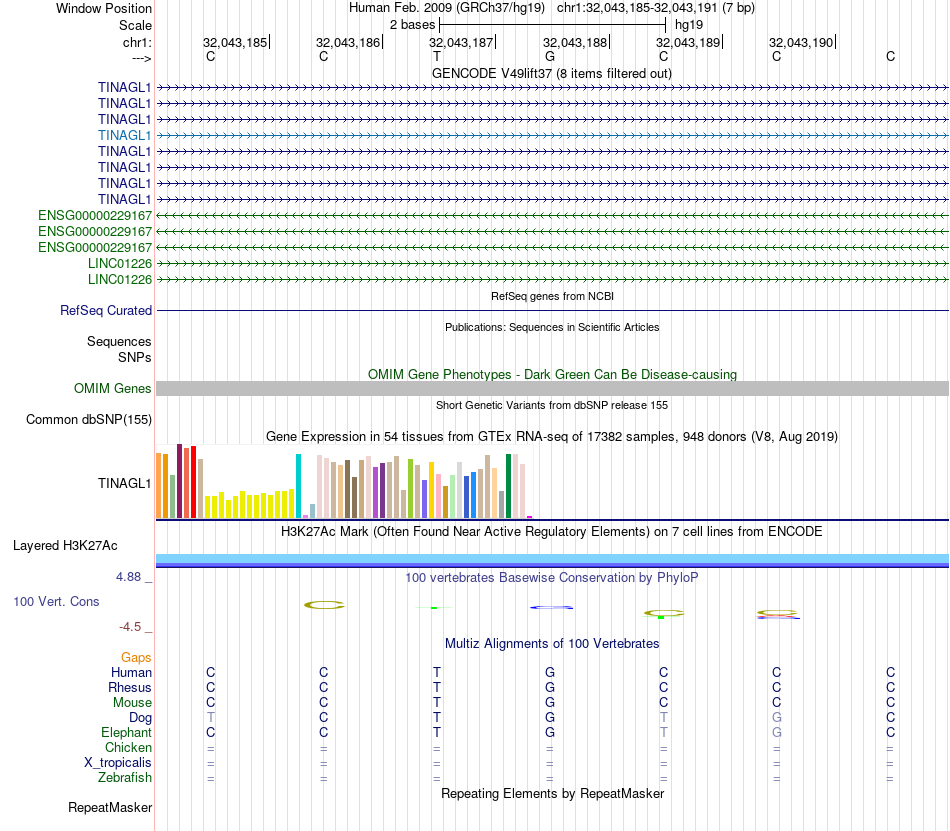This screenshot has height=831, width=950.
Task: Click the light blue H3K27Ac signal band
Action: tap(552, 558)
